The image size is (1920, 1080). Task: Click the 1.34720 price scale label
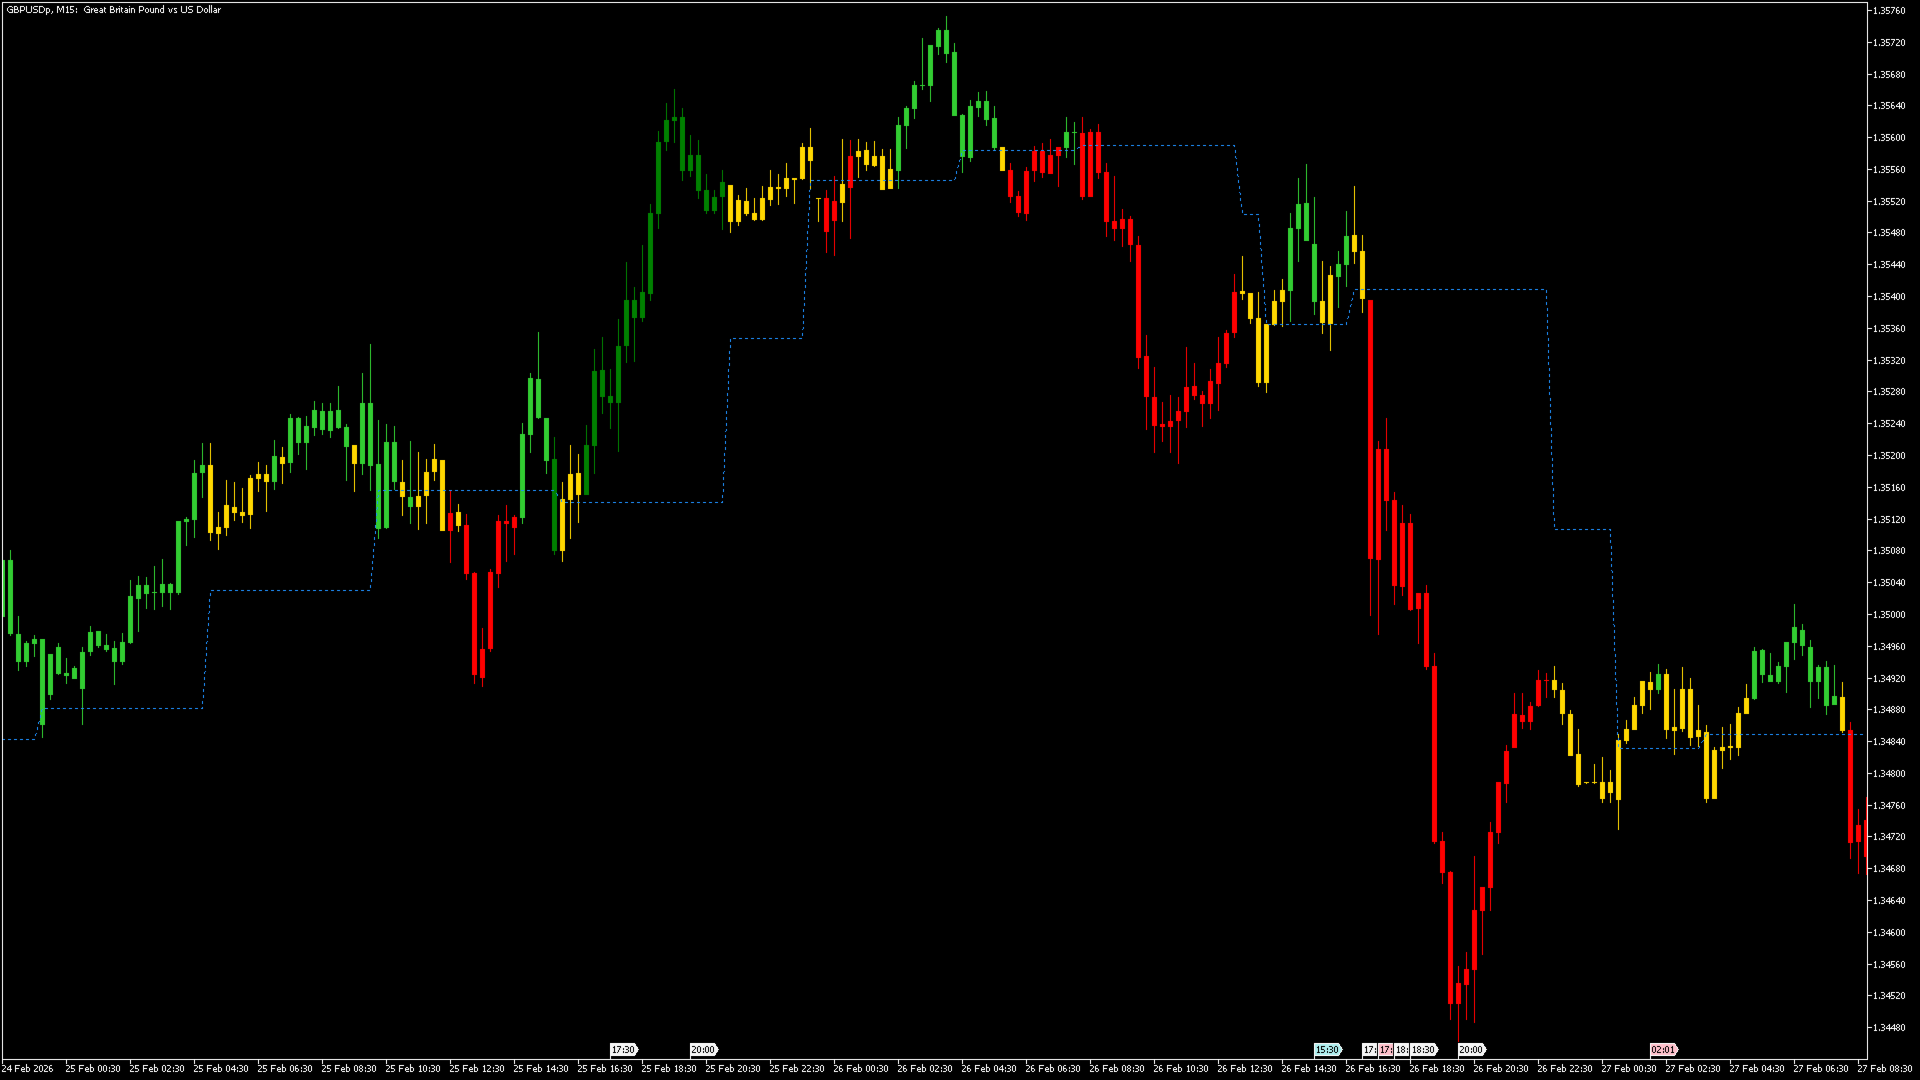point(1888,837)
